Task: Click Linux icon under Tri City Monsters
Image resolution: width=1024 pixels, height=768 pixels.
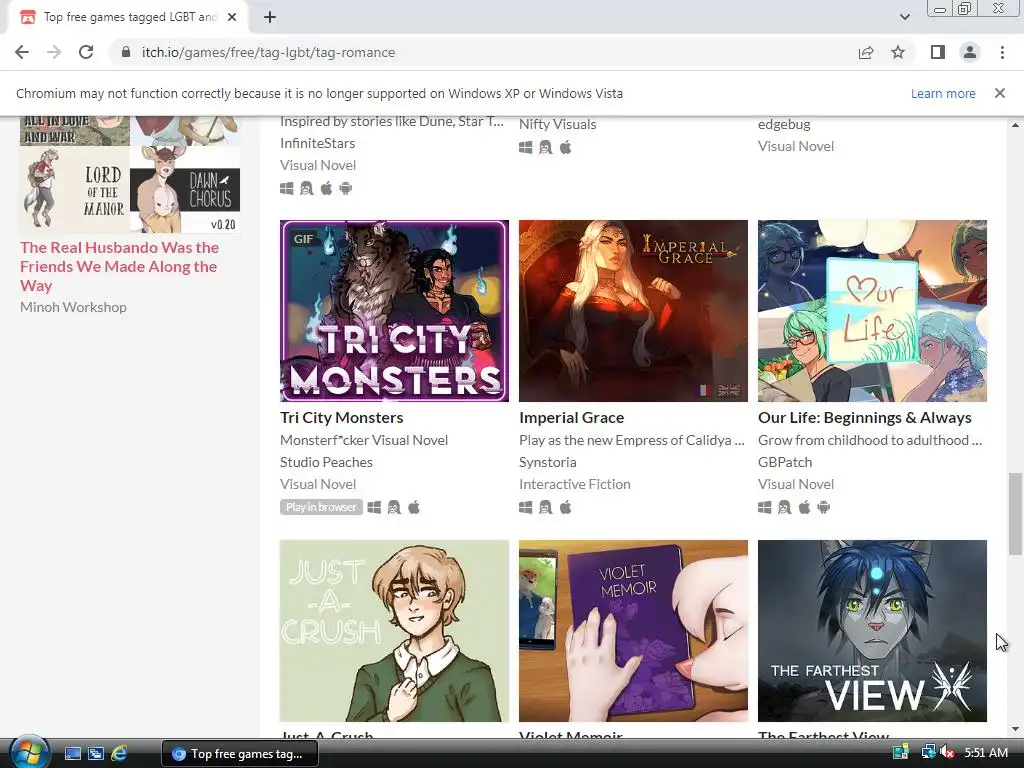Action: click(394, 507)
